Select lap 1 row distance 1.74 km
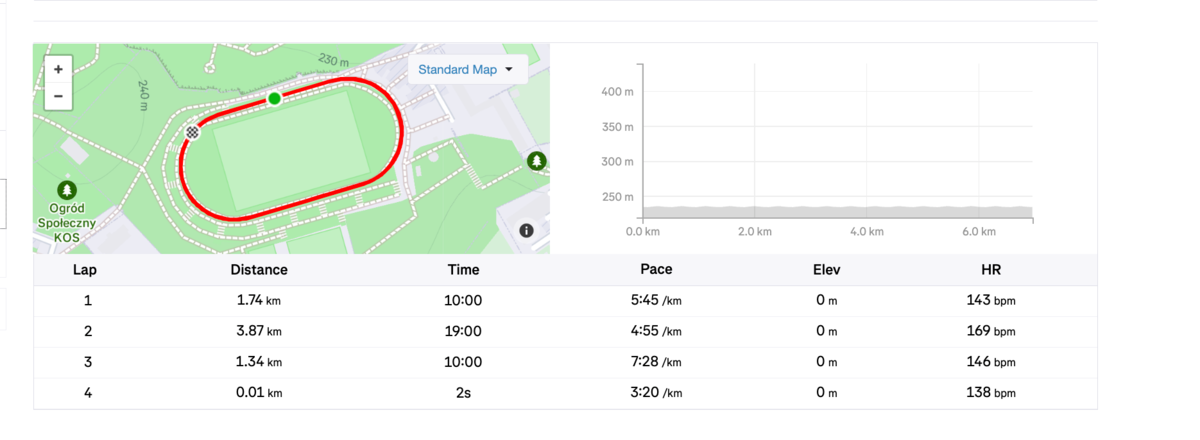Viewport: 1200px width, 440px height. [x=259, y=300]
